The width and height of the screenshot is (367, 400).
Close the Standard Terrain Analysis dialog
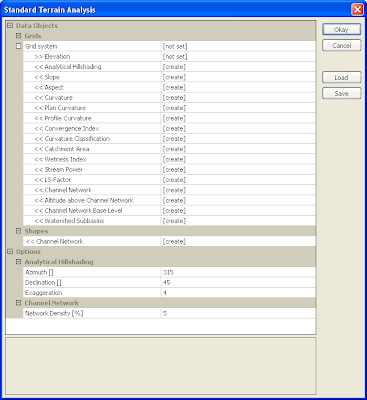(x=357, y=9)
